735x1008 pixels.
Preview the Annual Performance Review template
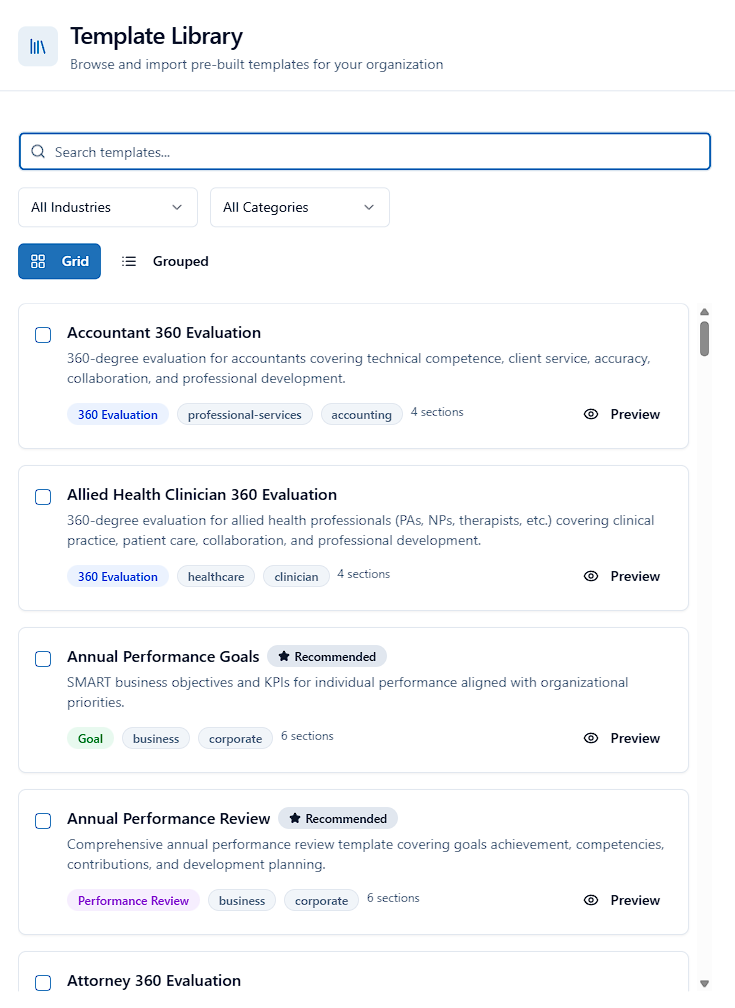click(x=622, y=900)
